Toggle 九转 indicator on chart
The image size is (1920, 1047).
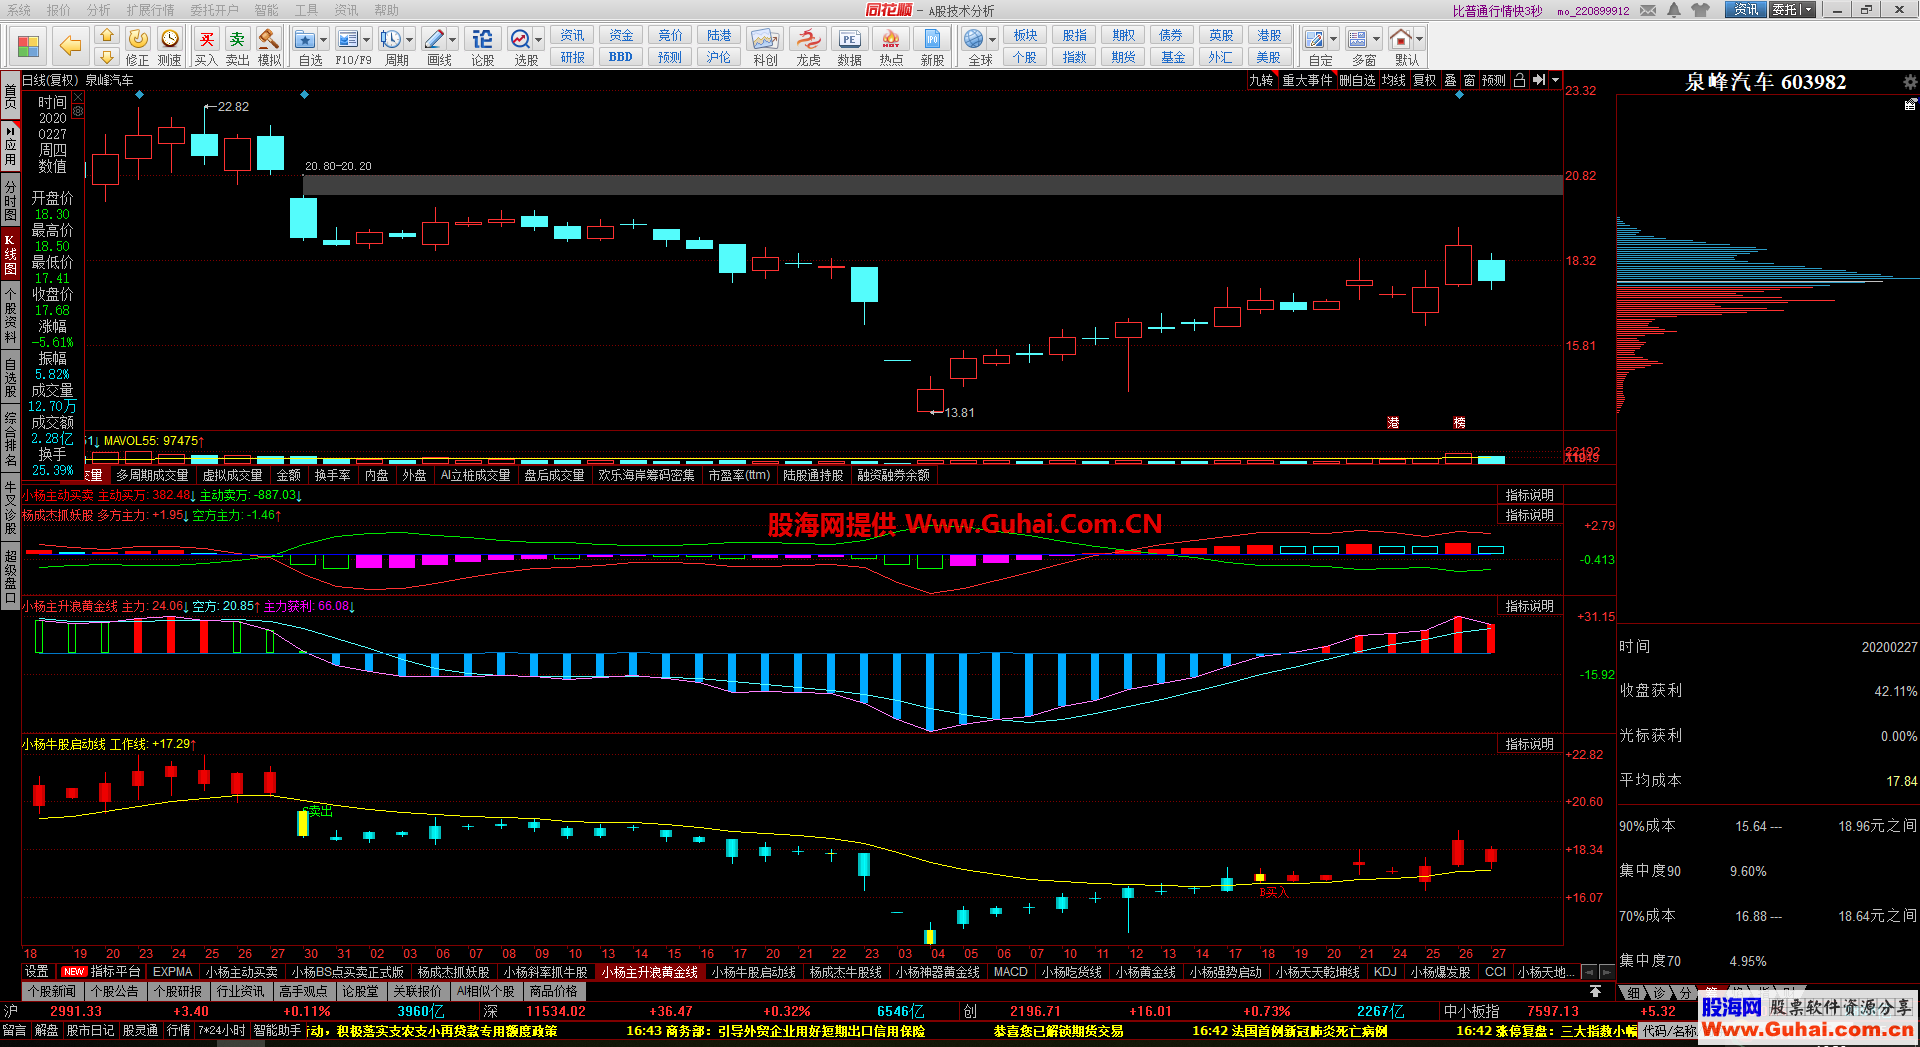(x=1262, y=81)
